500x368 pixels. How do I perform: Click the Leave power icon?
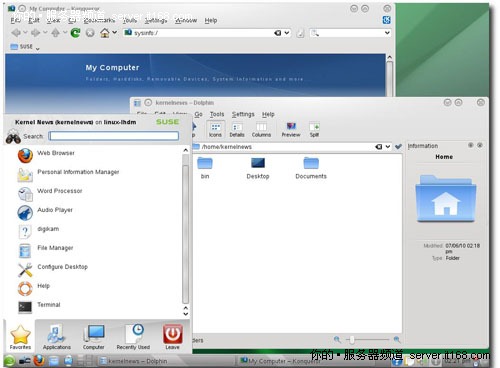click(172, 334)
